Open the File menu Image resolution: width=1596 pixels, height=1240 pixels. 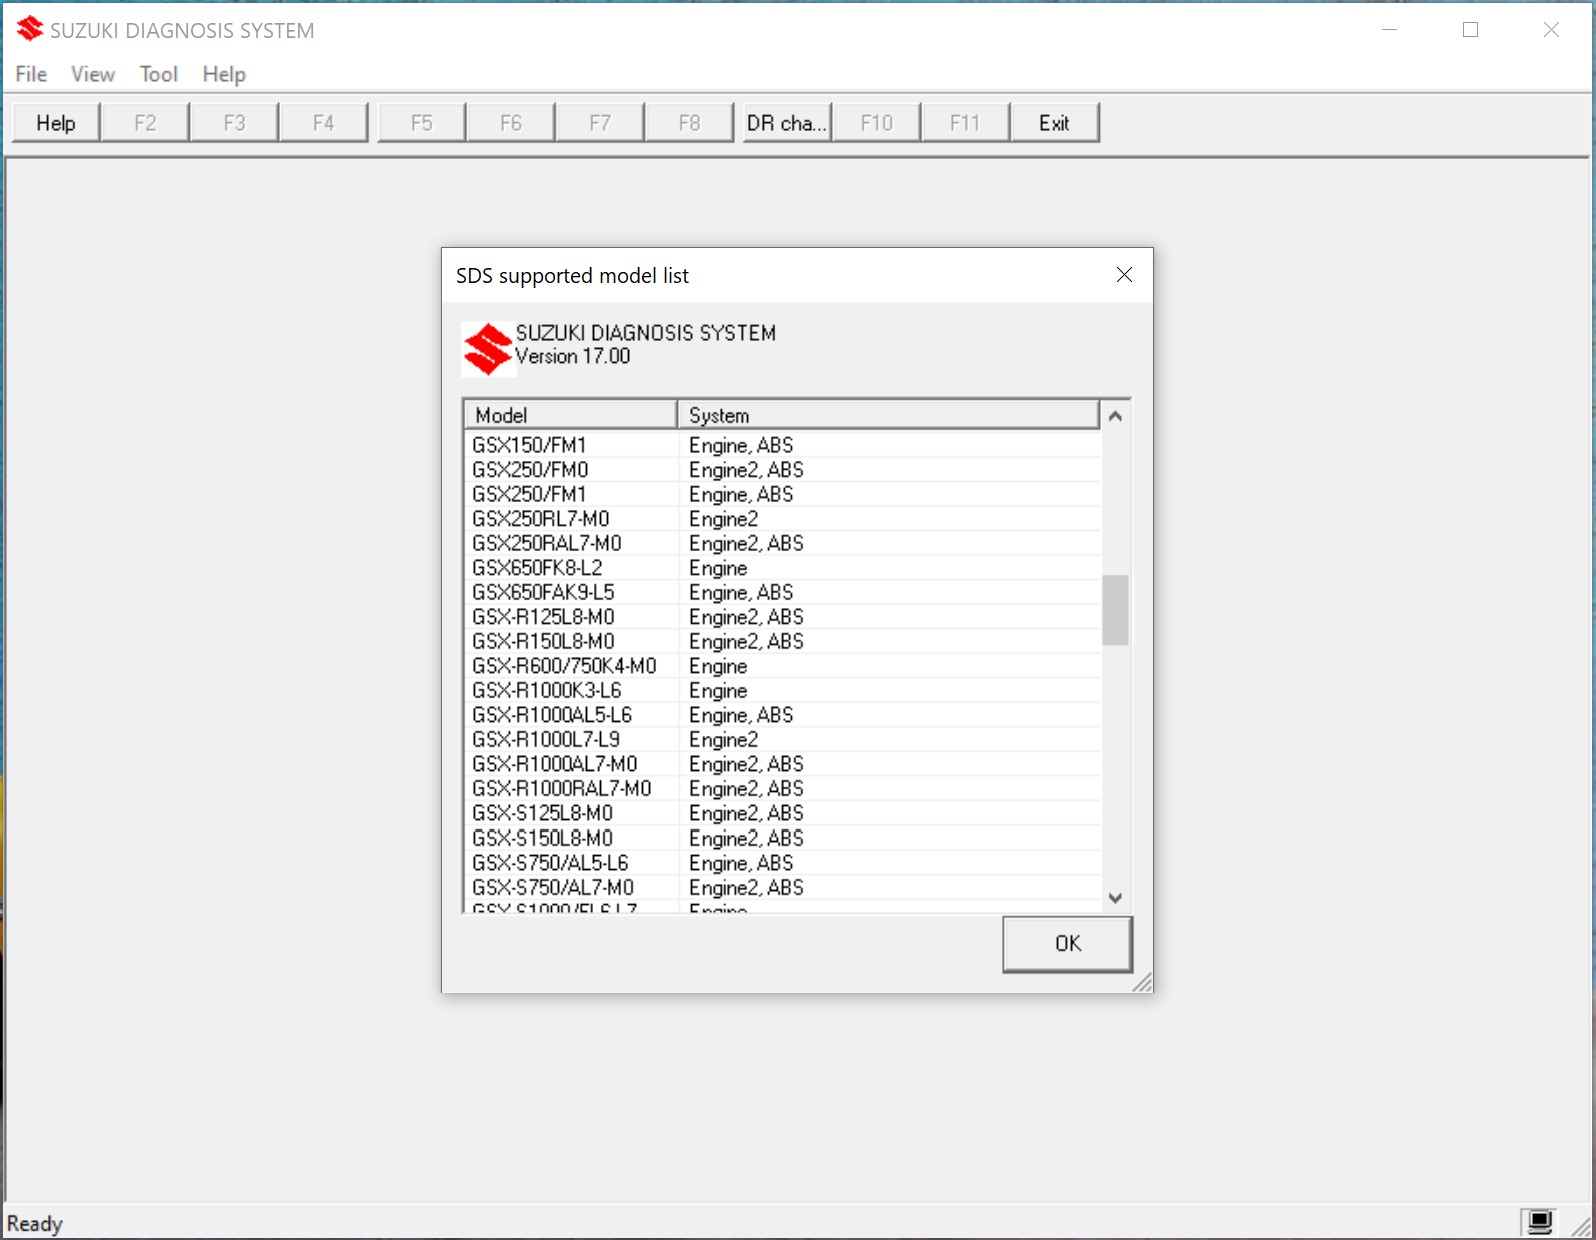[x=31, y=74]
